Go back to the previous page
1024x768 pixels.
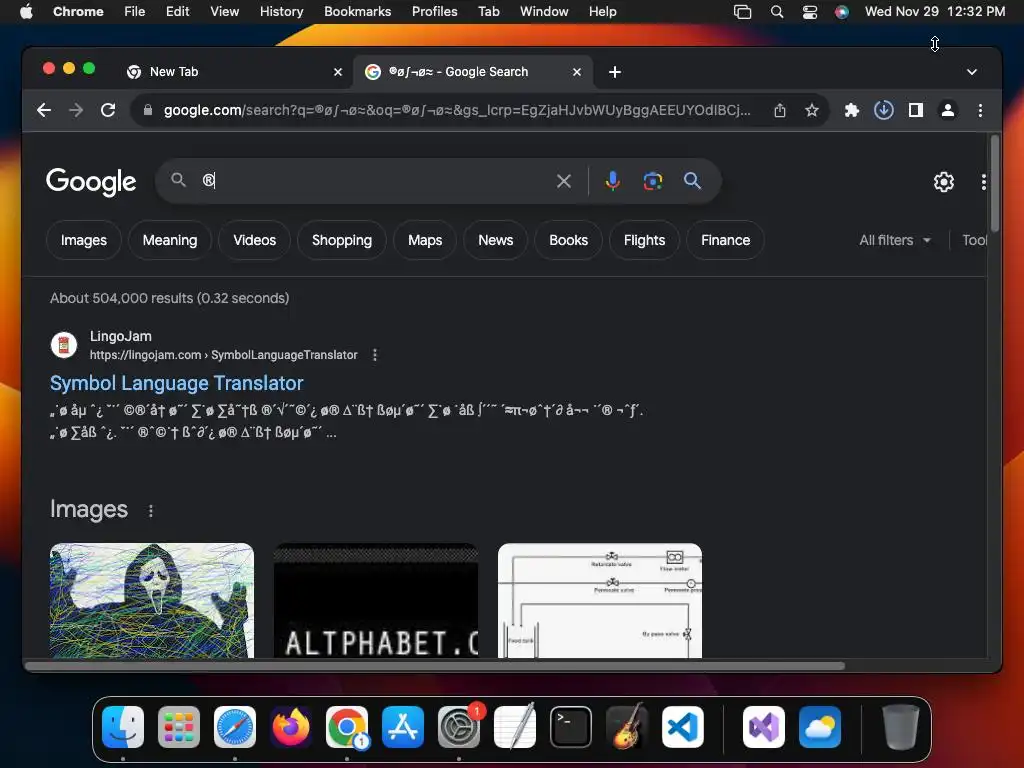point(44,110)
